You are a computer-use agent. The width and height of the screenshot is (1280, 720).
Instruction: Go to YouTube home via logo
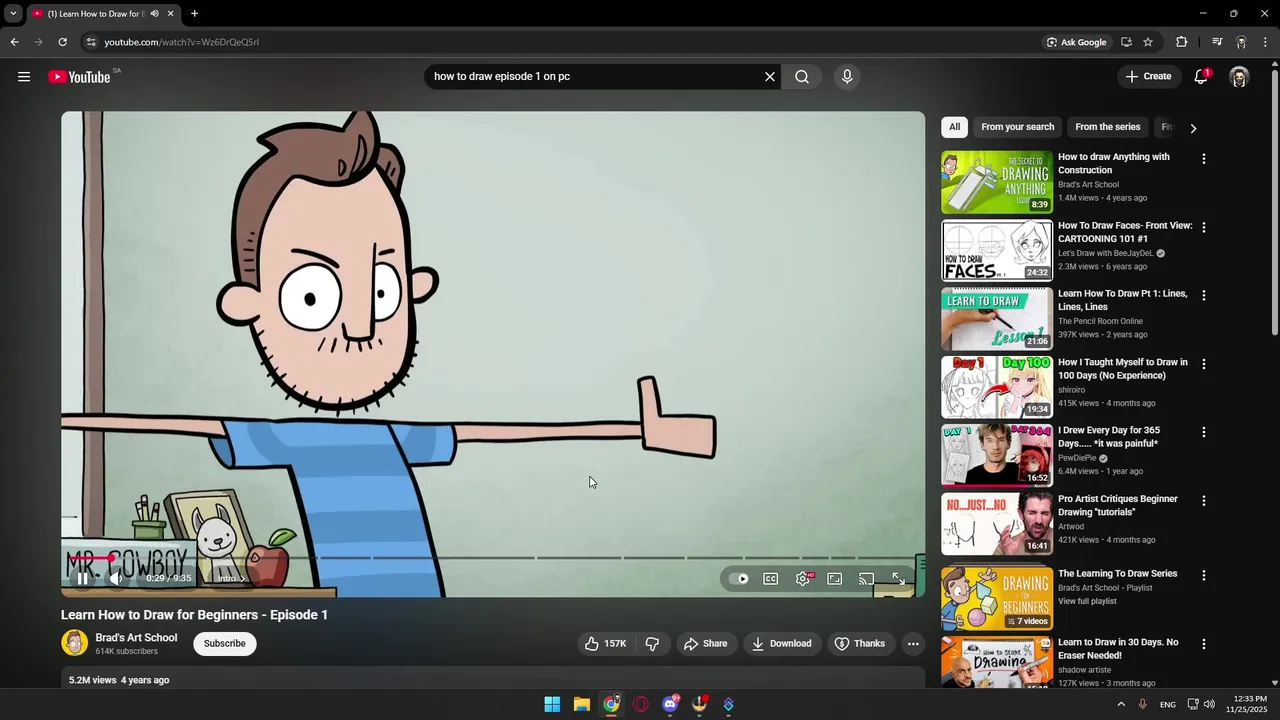(79, 77)
